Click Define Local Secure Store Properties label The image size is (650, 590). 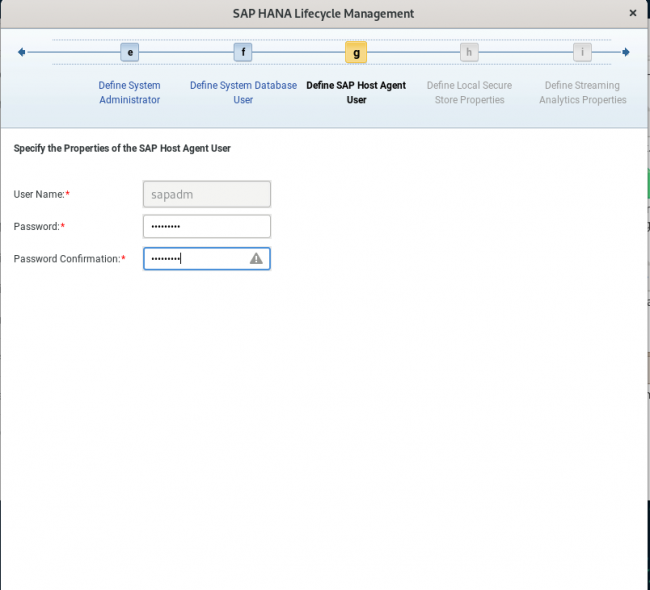(x=469, y=92)
